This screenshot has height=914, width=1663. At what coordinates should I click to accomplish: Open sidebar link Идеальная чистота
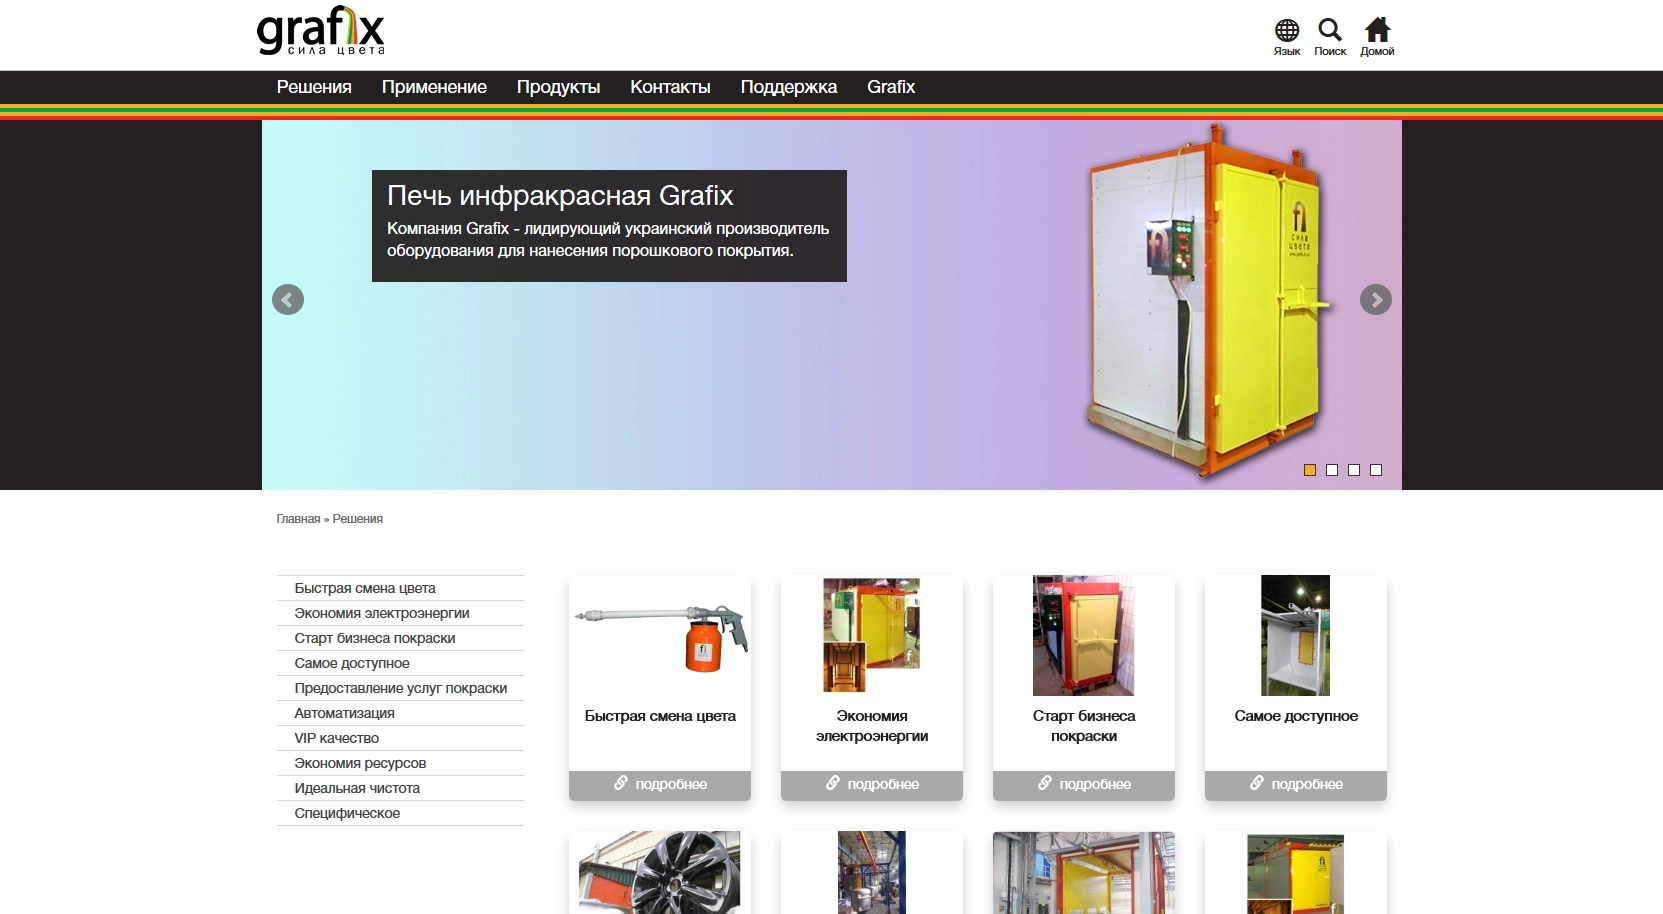pos(400,788)
